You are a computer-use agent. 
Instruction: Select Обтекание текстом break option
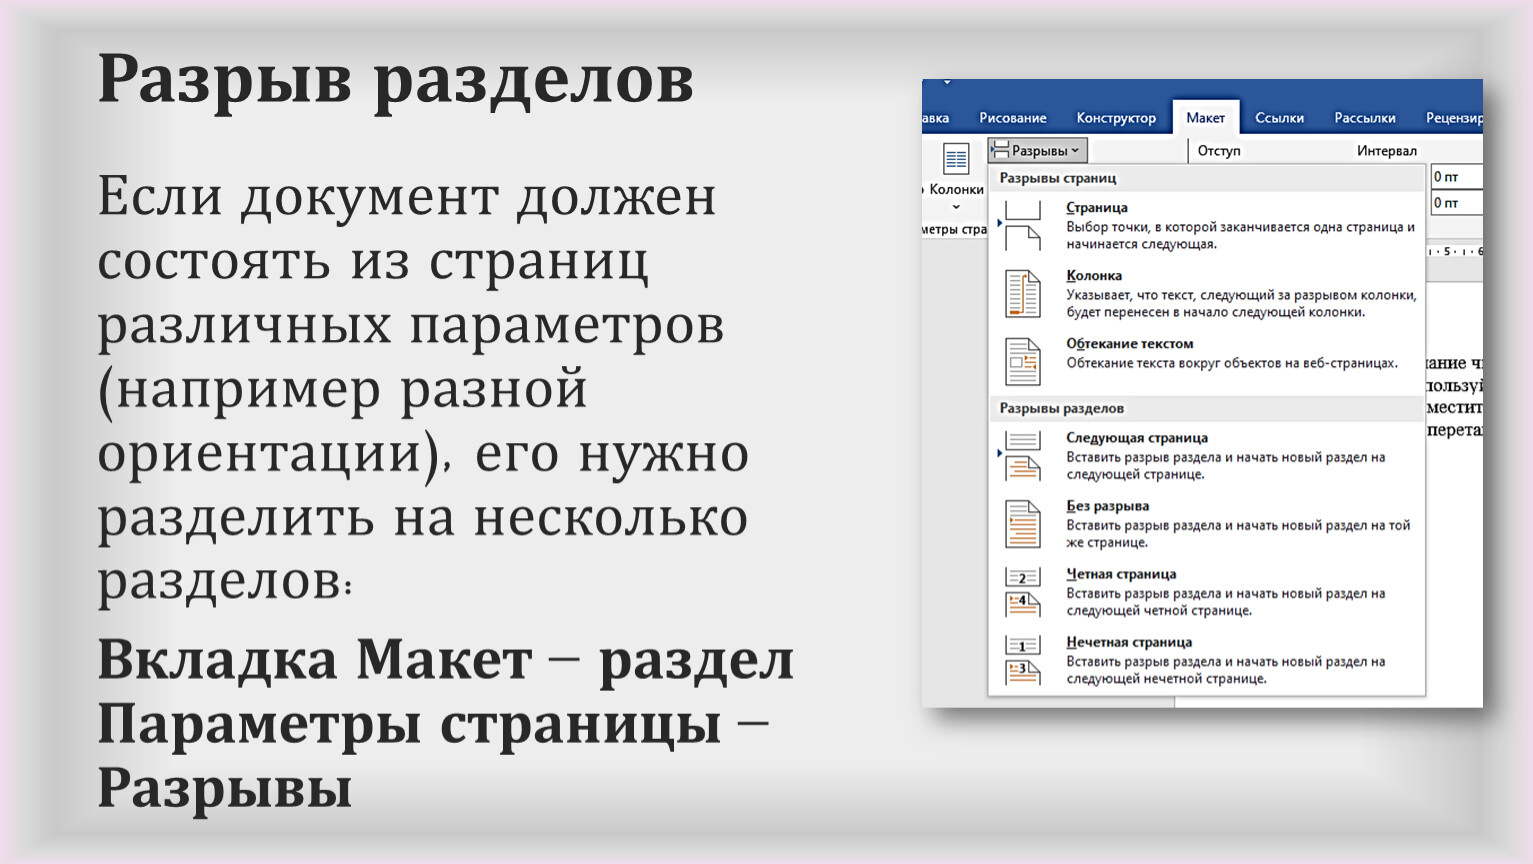point(1206,361)
